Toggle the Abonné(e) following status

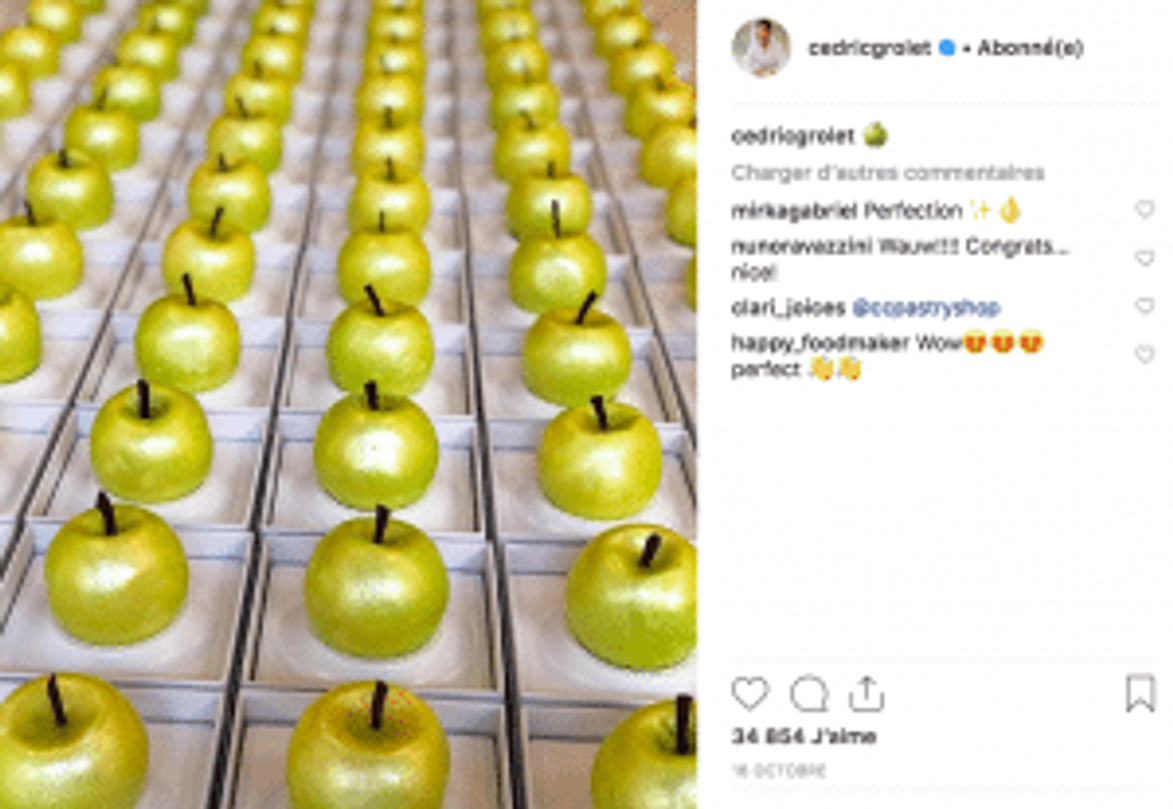(x=1030, y=48)
